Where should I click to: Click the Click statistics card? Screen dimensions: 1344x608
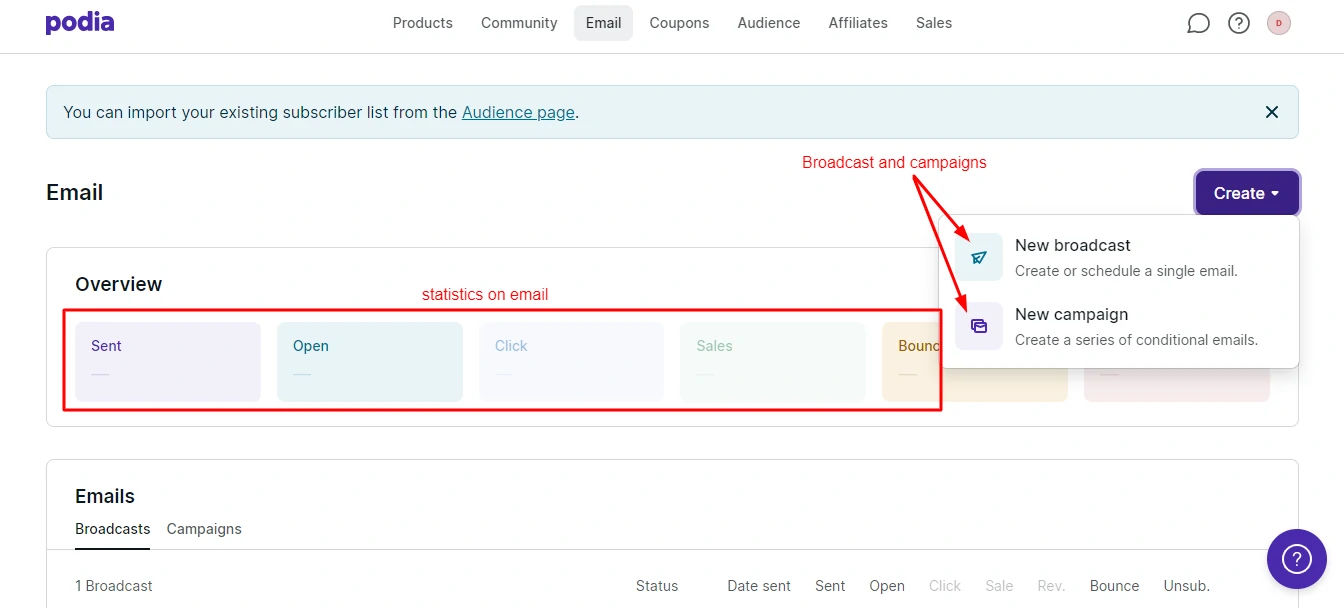571,362
